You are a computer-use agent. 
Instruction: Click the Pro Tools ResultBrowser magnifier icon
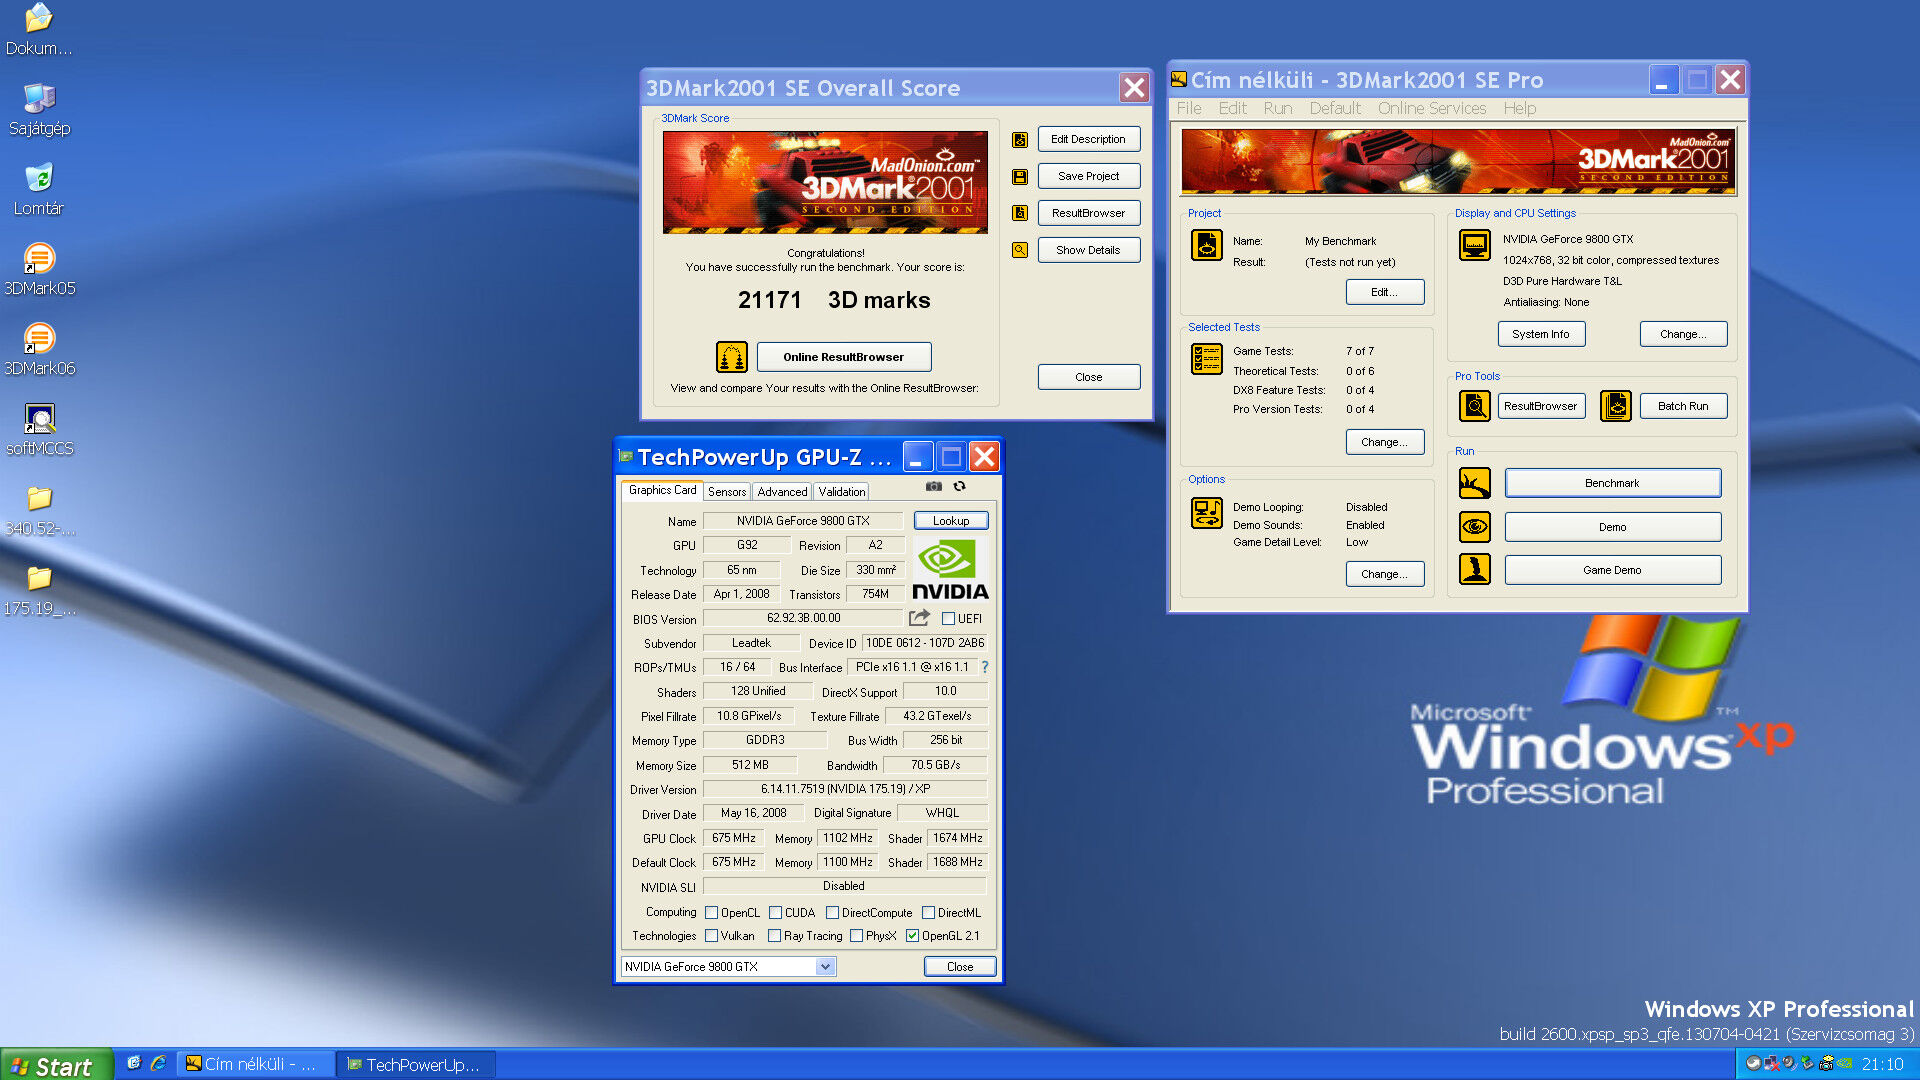[1475, 406]
